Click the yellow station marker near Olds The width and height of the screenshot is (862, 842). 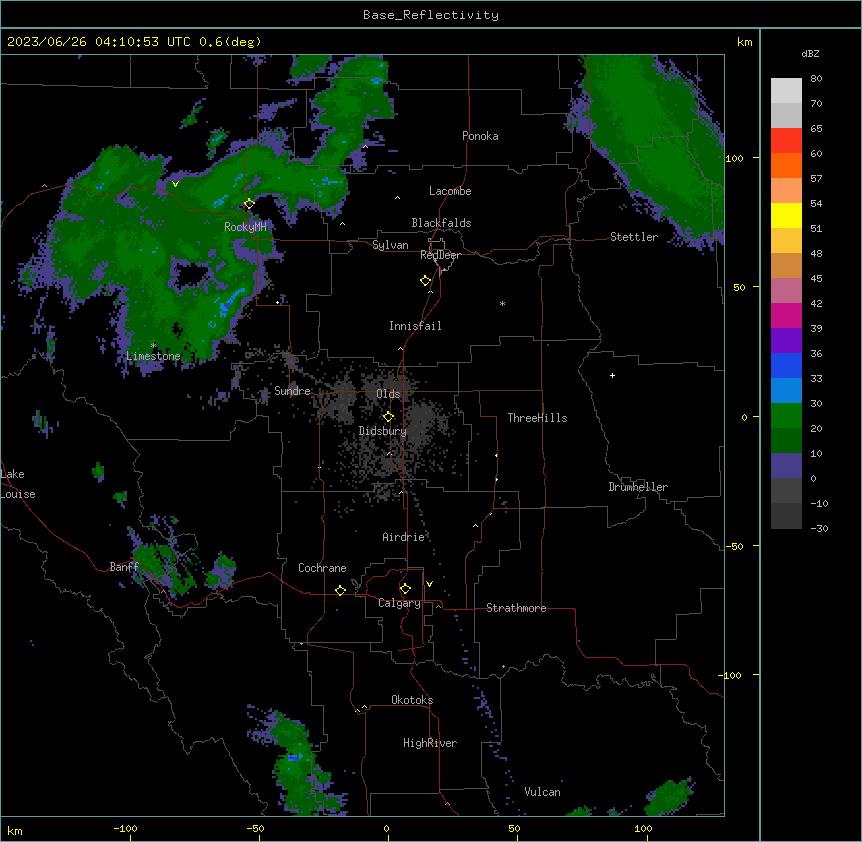pos(388,417)
